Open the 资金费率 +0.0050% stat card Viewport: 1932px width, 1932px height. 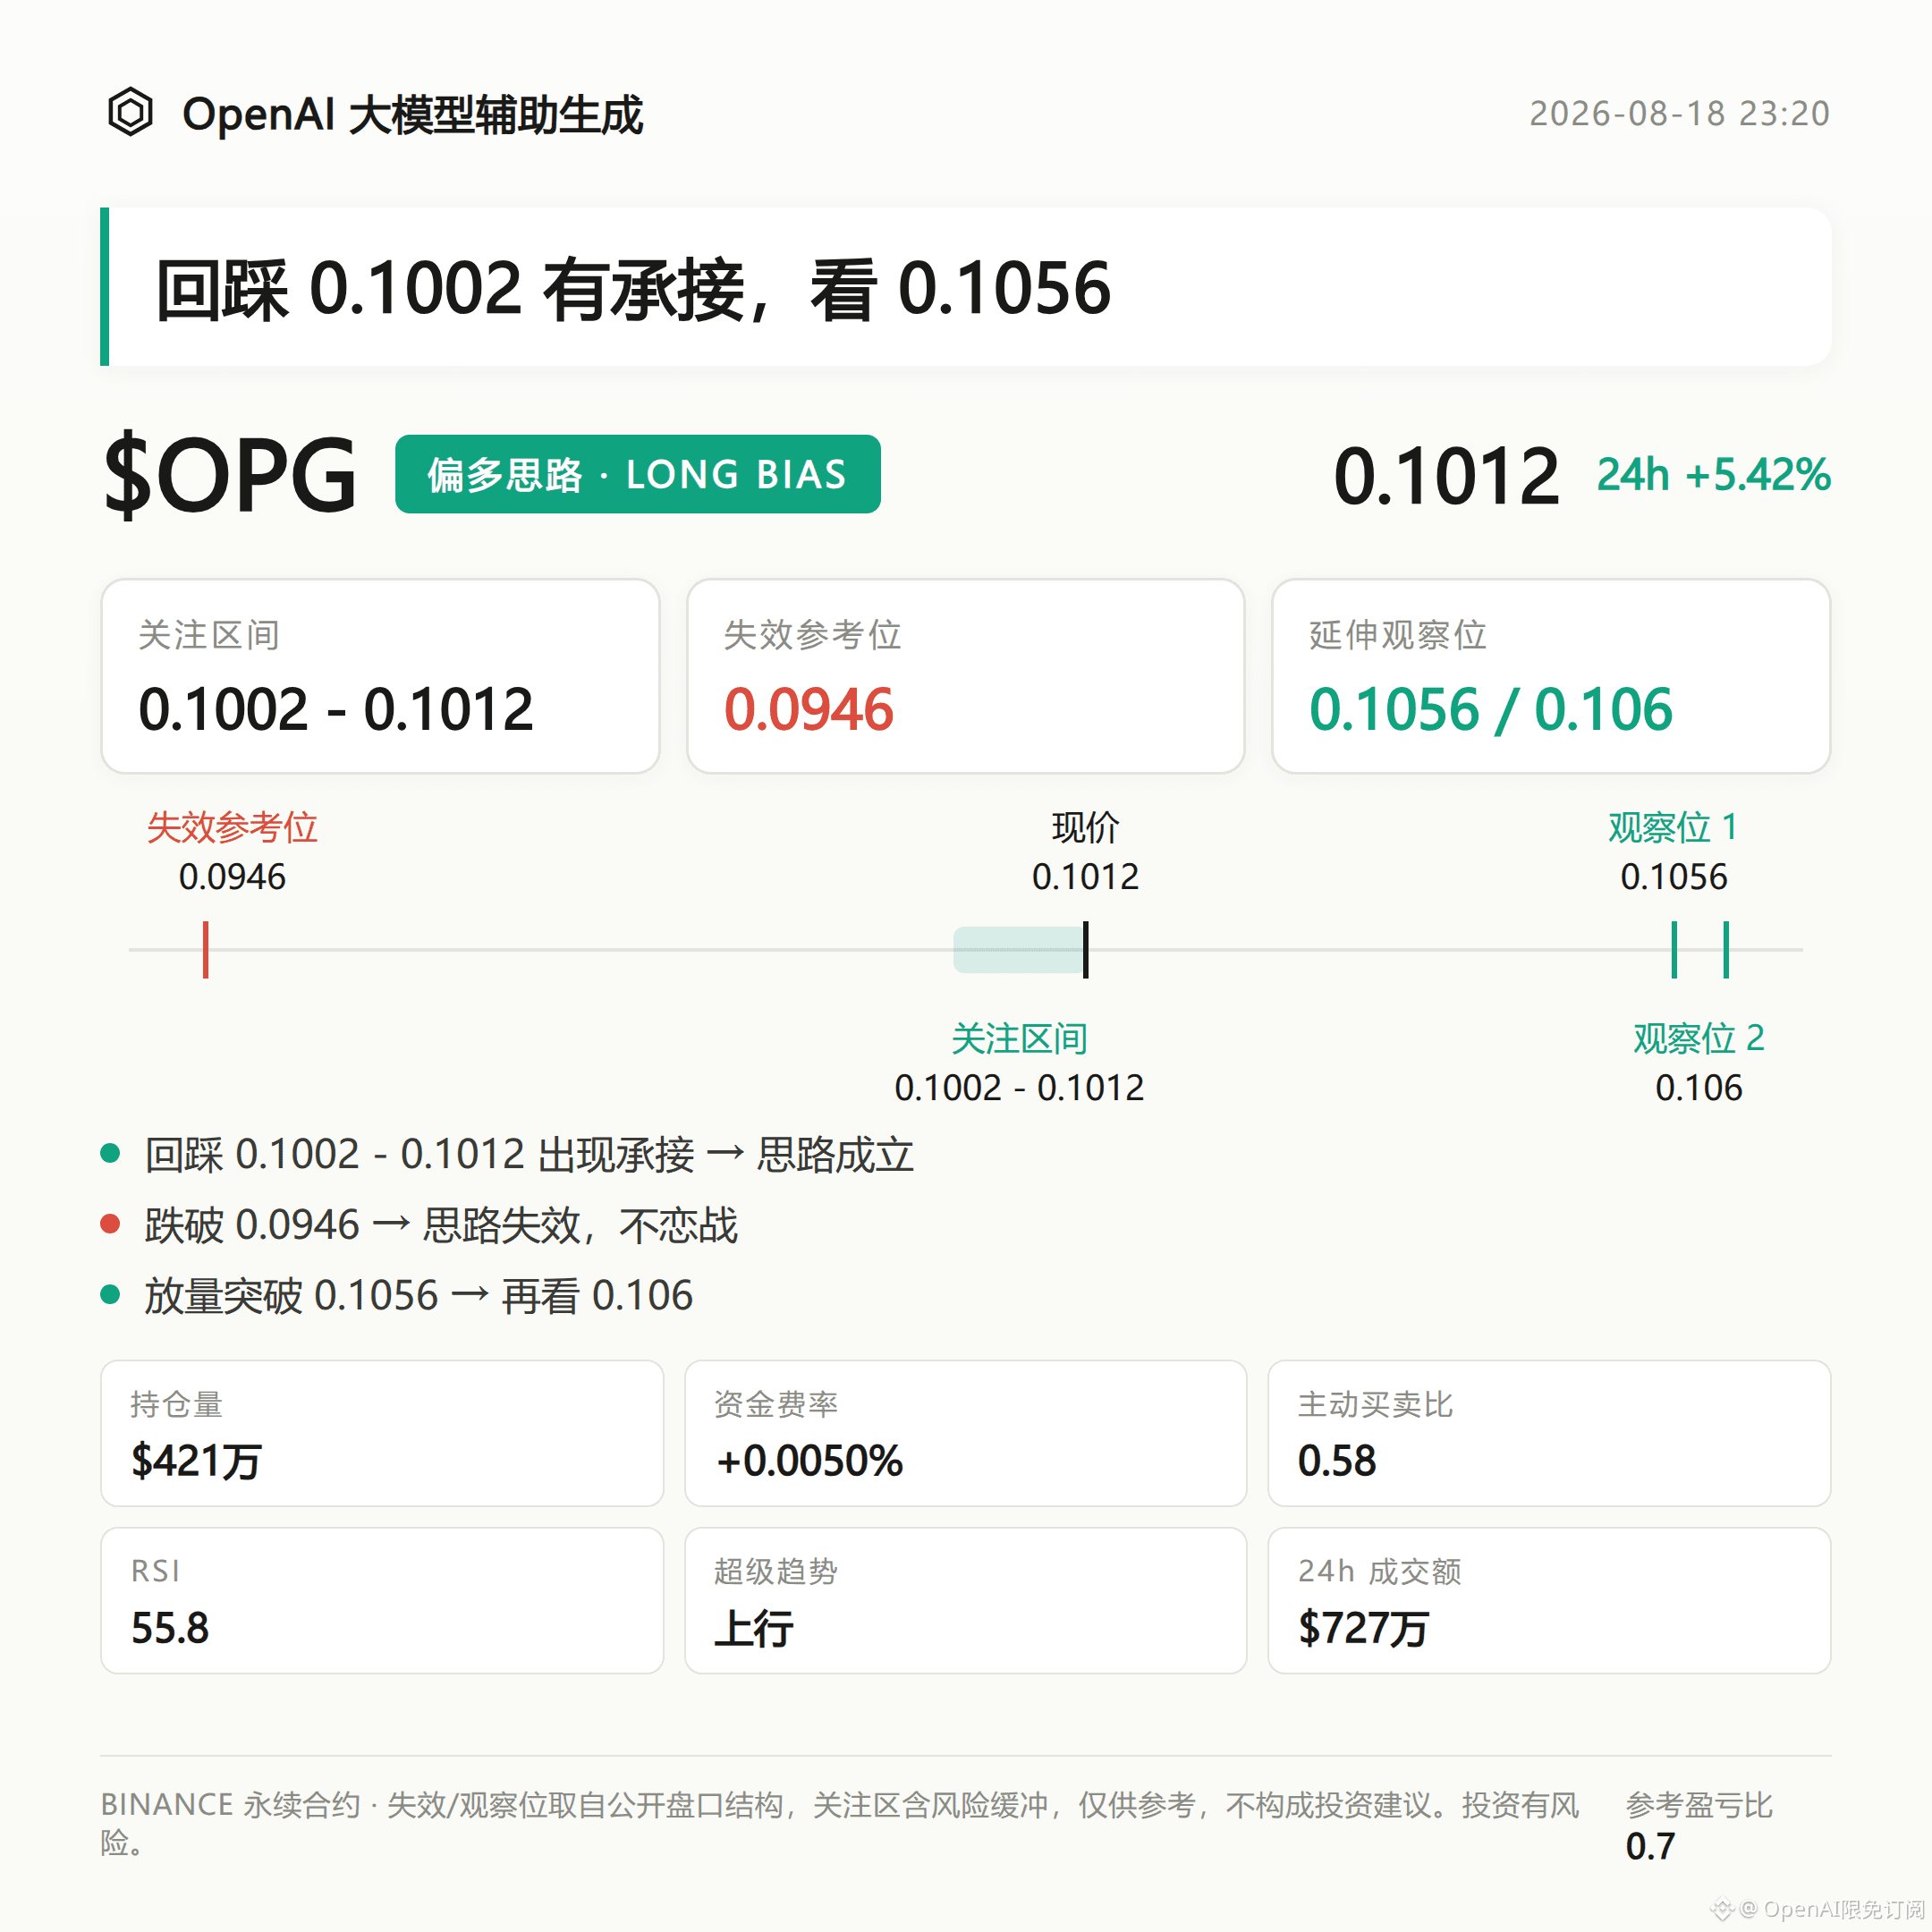pos(966,1433)
